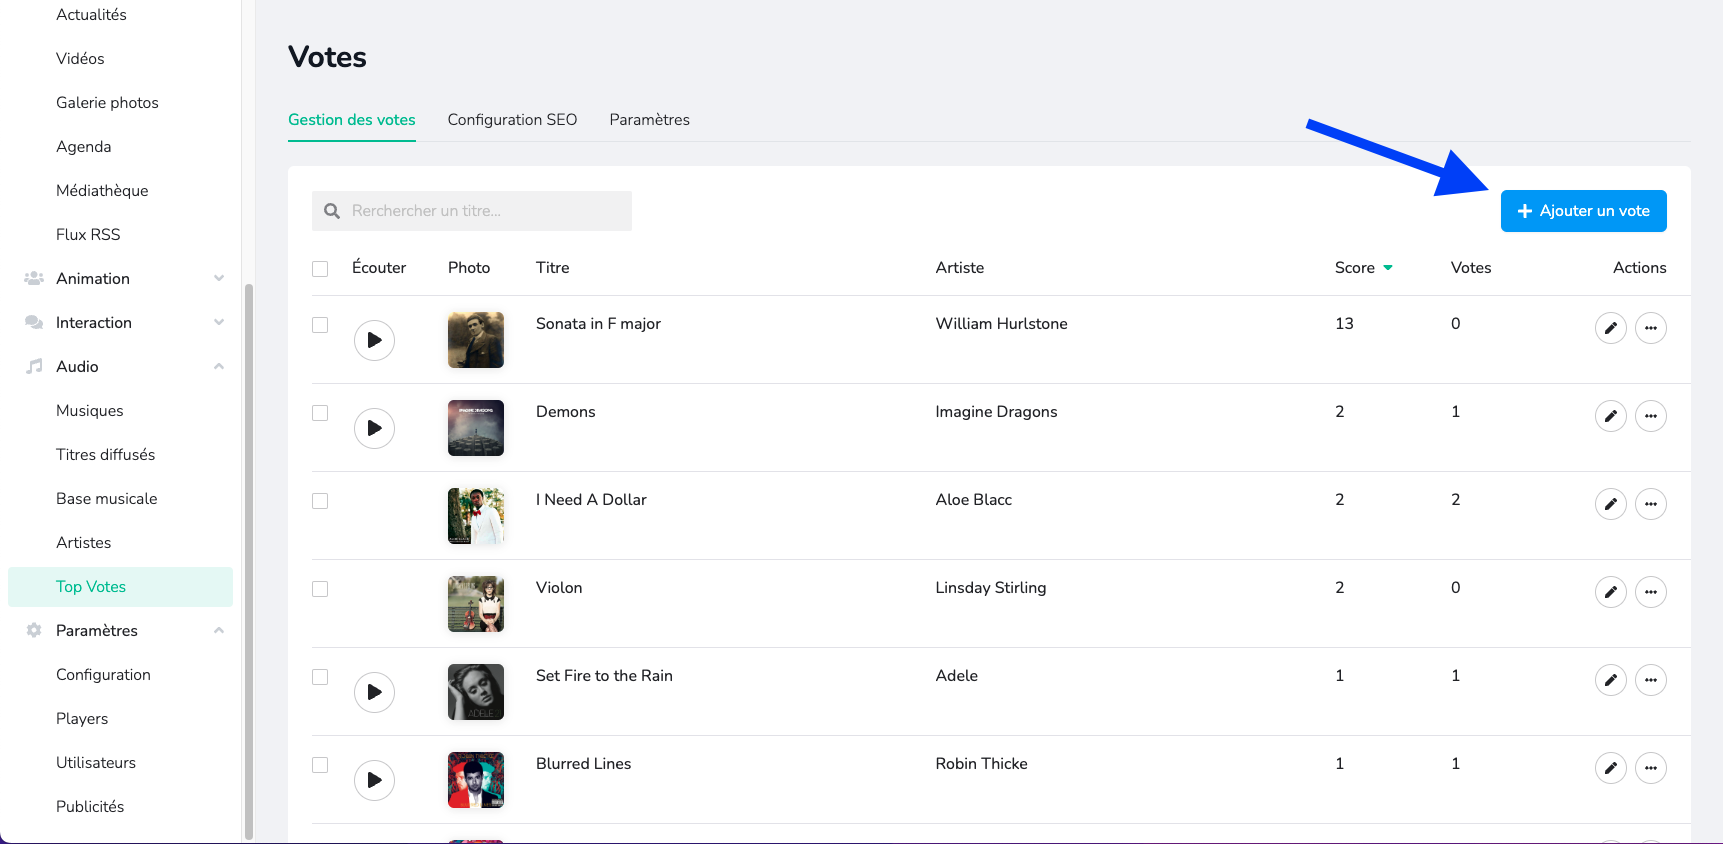
Task: Open more actions for Demons row
Action: (1650, 416)
